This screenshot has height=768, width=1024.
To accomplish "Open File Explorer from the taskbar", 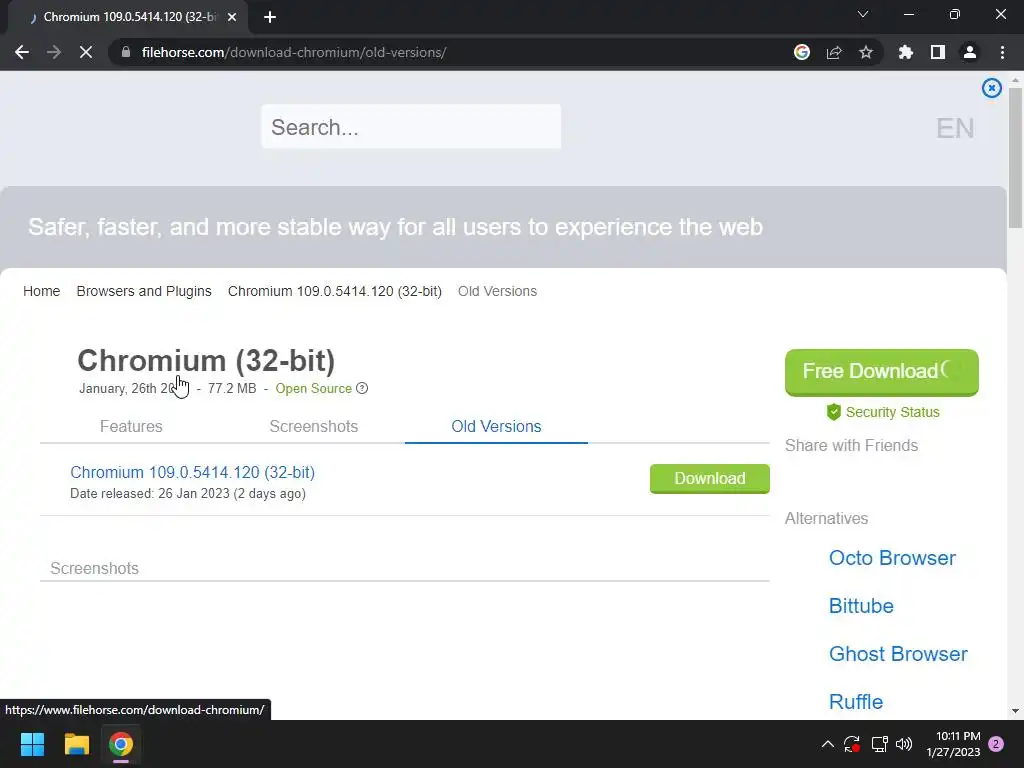I will pyautogui.click(x=76, y=744).
